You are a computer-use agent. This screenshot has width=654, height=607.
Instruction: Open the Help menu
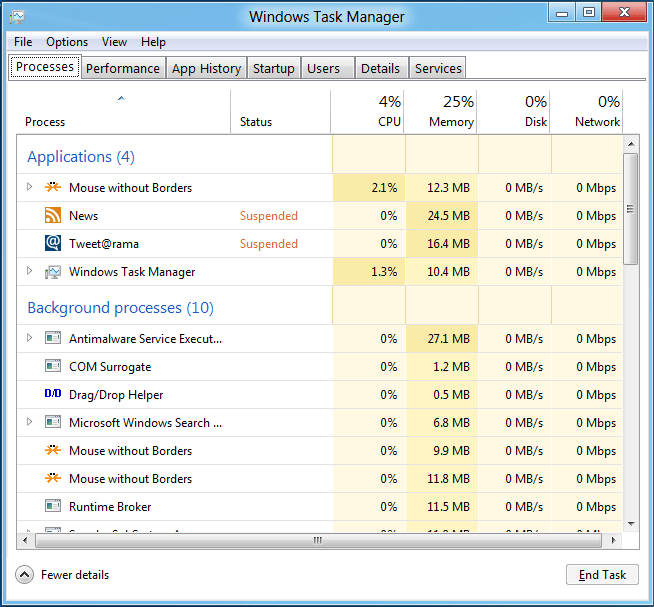point(153,42)
